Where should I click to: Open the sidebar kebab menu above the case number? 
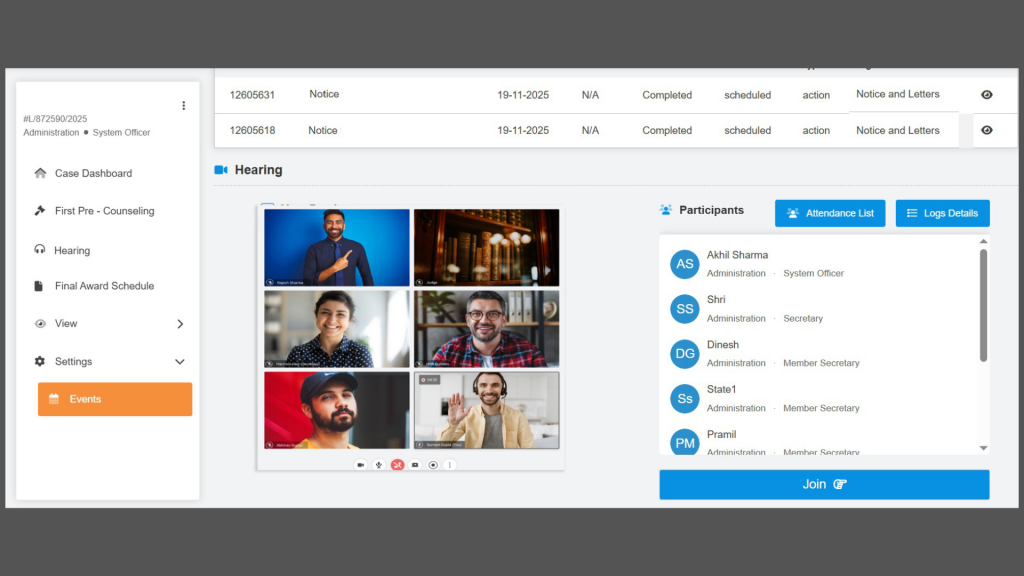(183, 106)
